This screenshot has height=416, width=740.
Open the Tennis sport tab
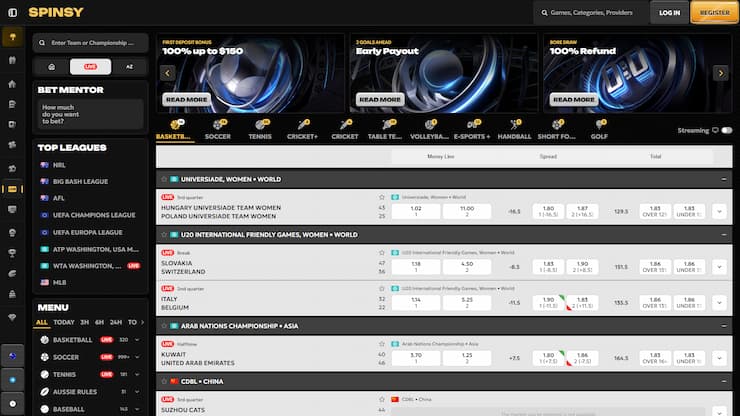tap(260, 130)
